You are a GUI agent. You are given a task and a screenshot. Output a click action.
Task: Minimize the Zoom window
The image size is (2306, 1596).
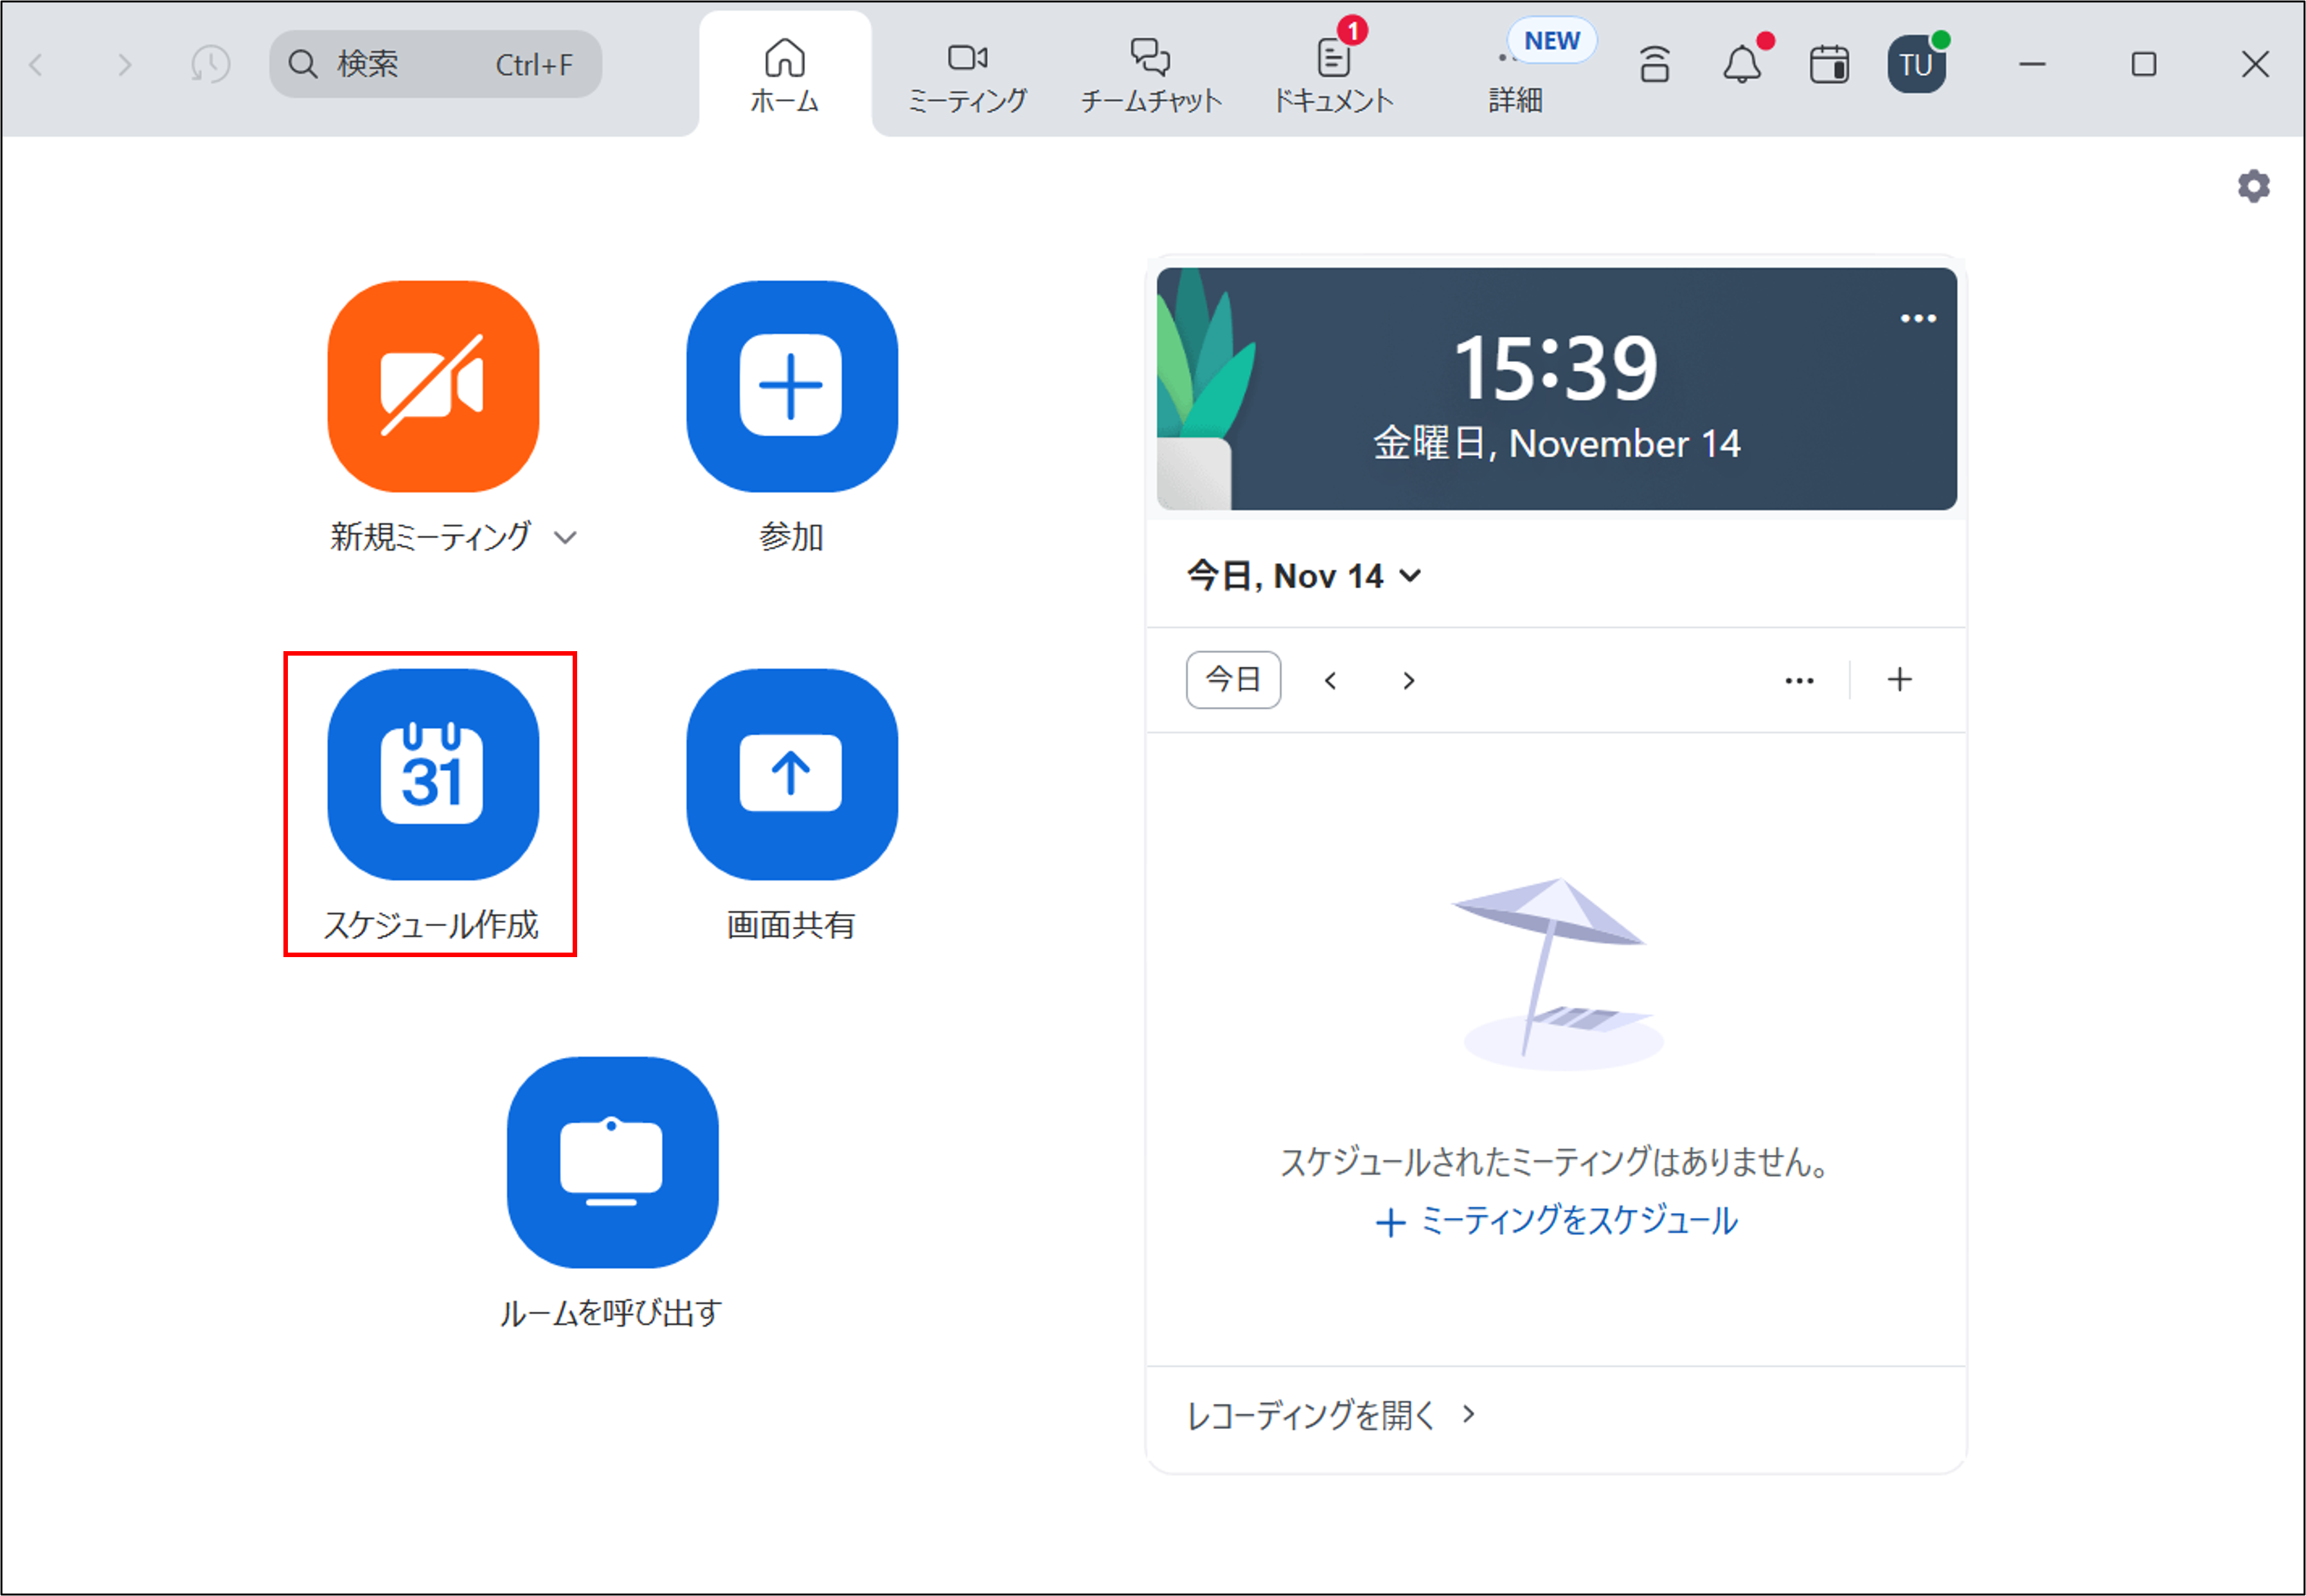tap(2032, 64)
